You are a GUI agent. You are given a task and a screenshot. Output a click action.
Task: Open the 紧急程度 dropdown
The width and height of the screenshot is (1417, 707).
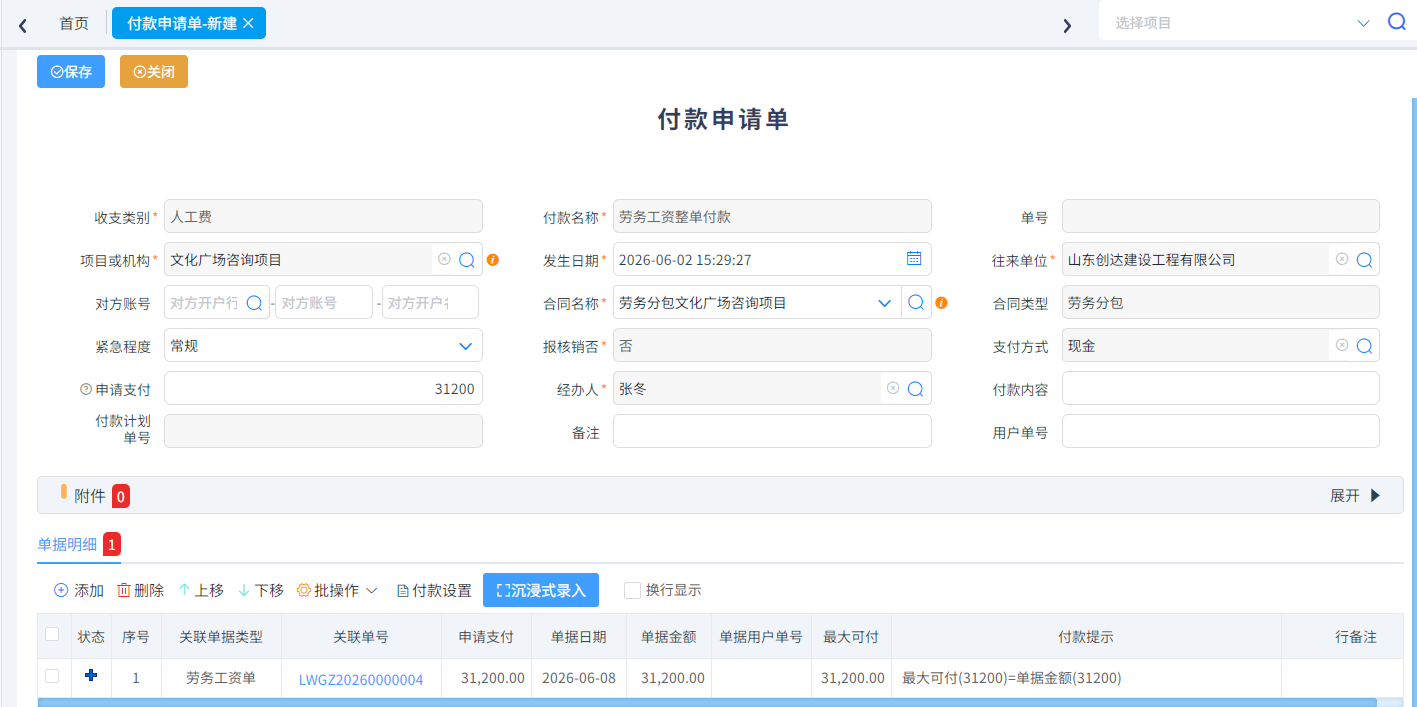pyautogui.click(x=323, y=346)
